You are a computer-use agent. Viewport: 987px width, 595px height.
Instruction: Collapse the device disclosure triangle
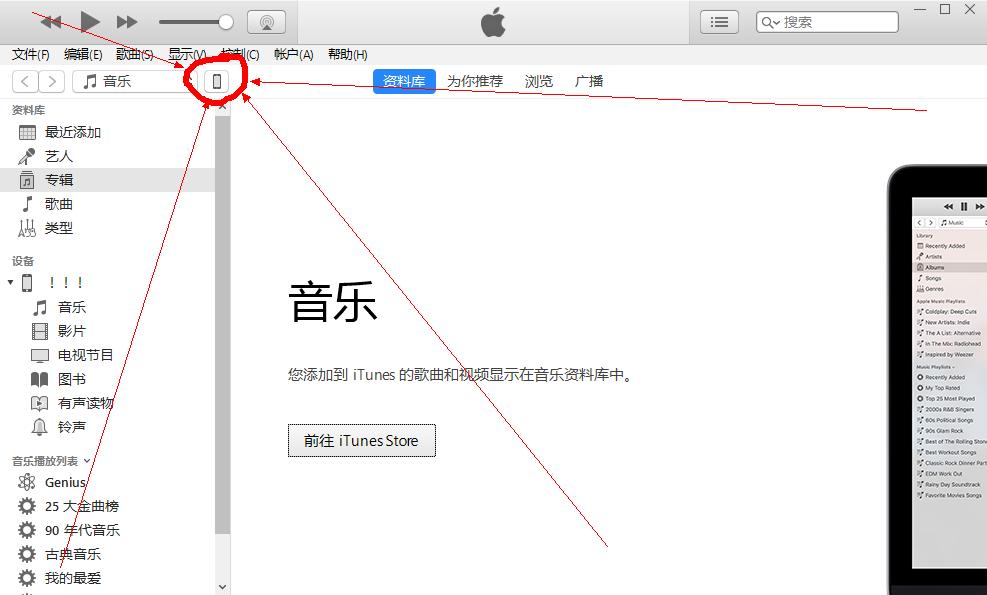point(9,282)
